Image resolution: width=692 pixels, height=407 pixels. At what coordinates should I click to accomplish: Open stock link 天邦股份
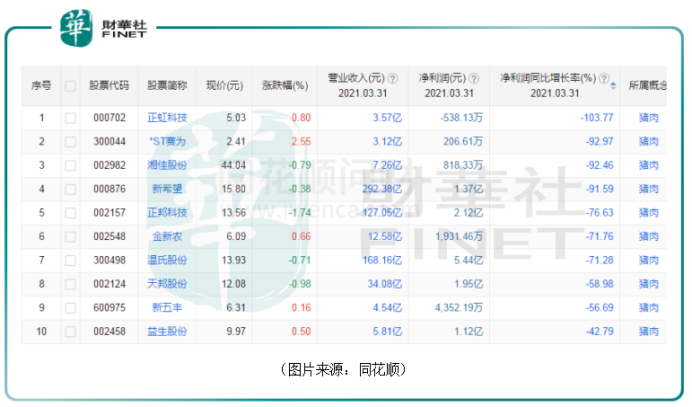click(167, 284)
